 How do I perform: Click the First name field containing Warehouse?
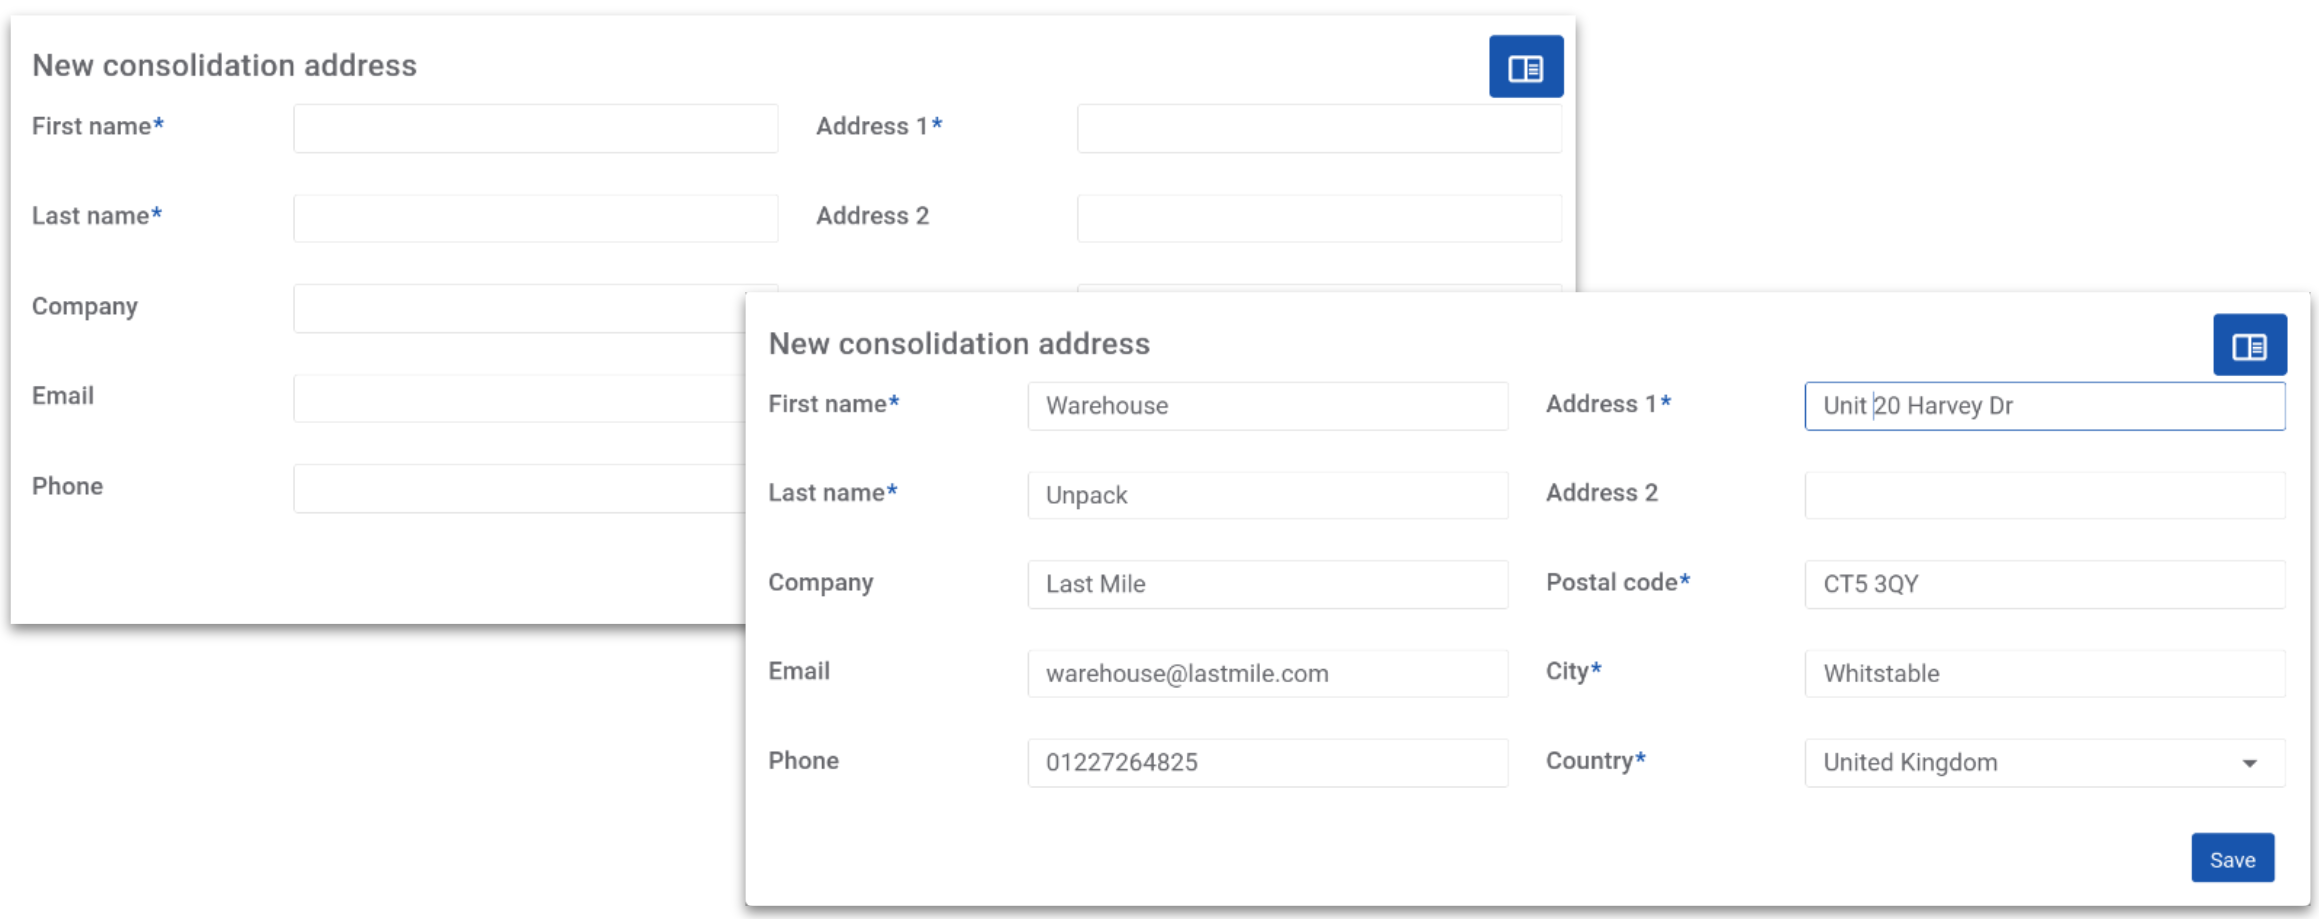[1267, 406]
